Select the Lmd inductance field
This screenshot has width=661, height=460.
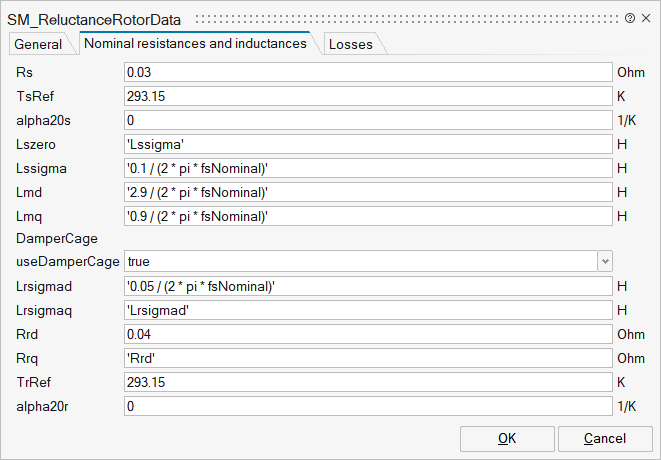pyautogui.click(x=367, y=192)
